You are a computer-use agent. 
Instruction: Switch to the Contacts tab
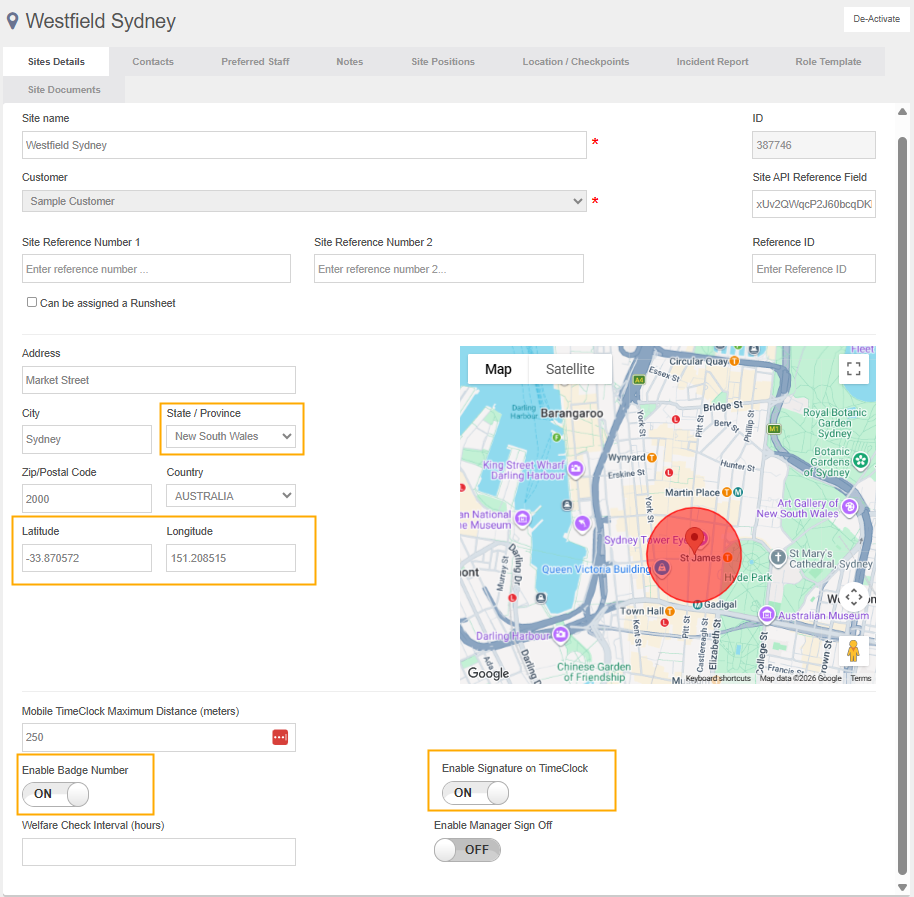click(153, 62)
